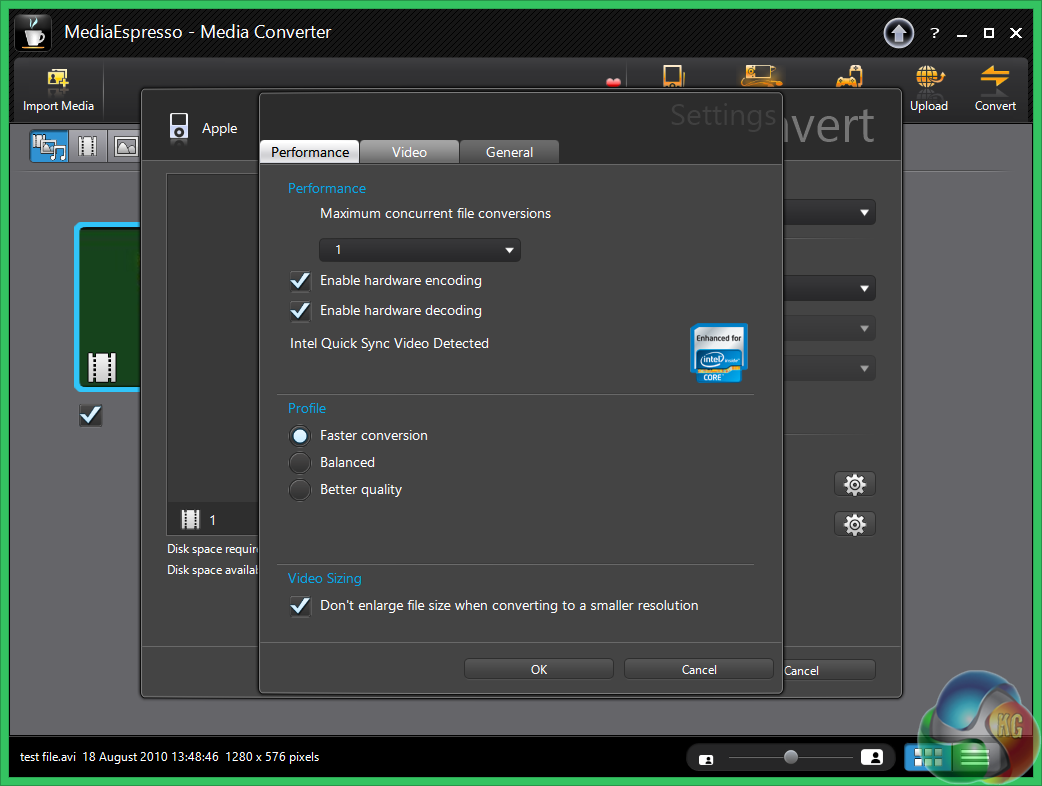Click the thumbnail size slider handle

coord(791,758)
